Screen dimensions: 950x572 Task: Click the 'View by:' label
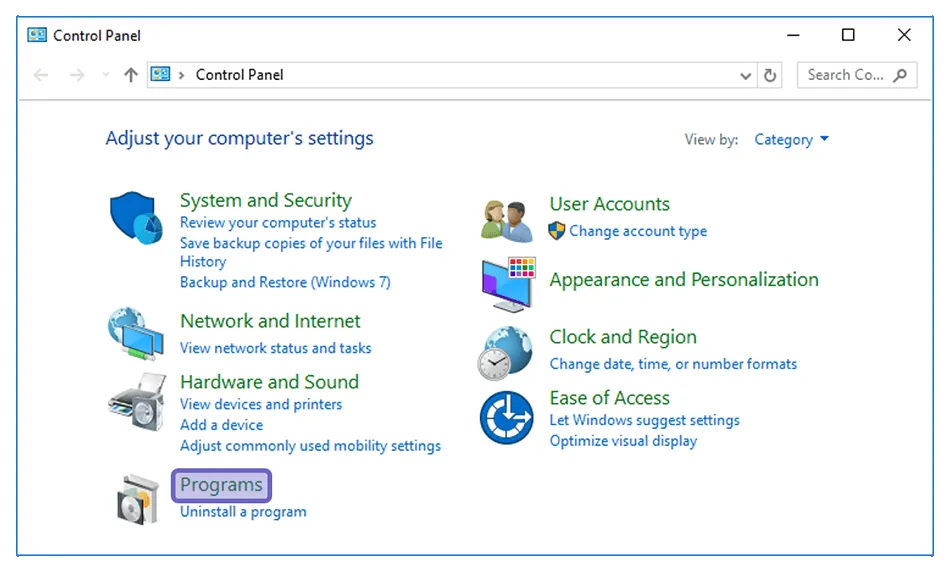pos(711,139)
